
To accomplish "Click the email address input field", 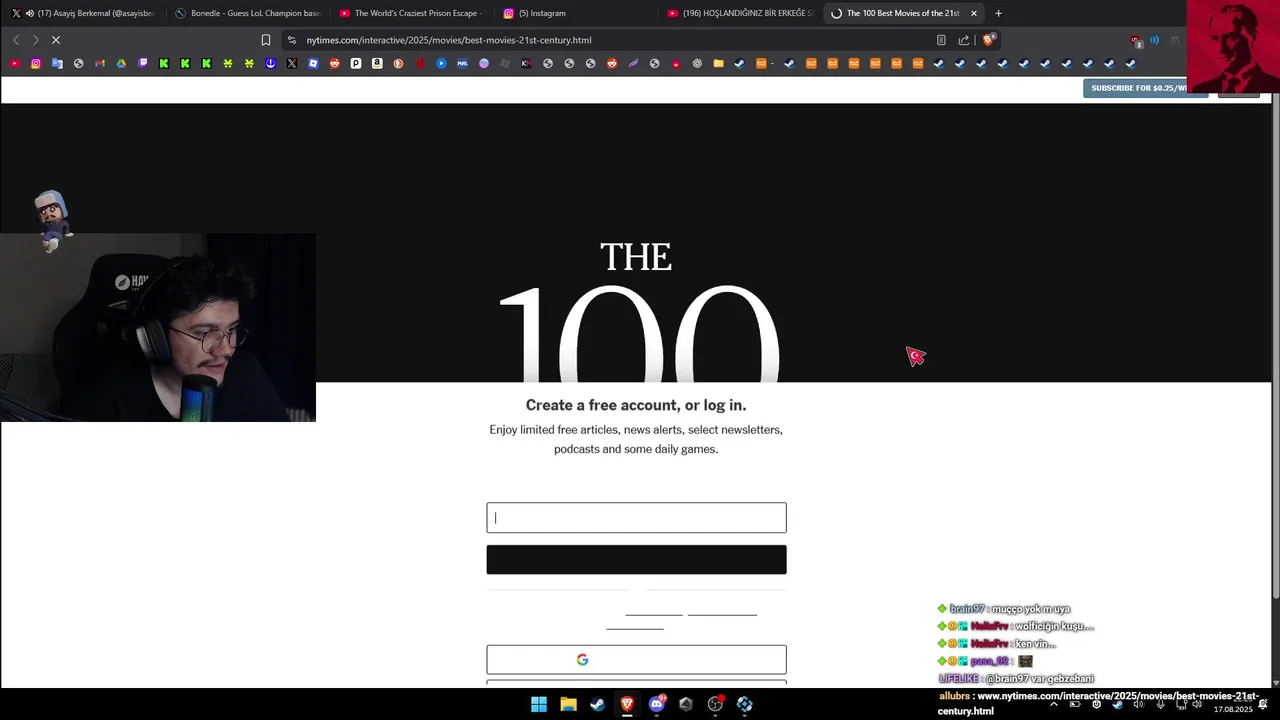I will pos(636,518).
